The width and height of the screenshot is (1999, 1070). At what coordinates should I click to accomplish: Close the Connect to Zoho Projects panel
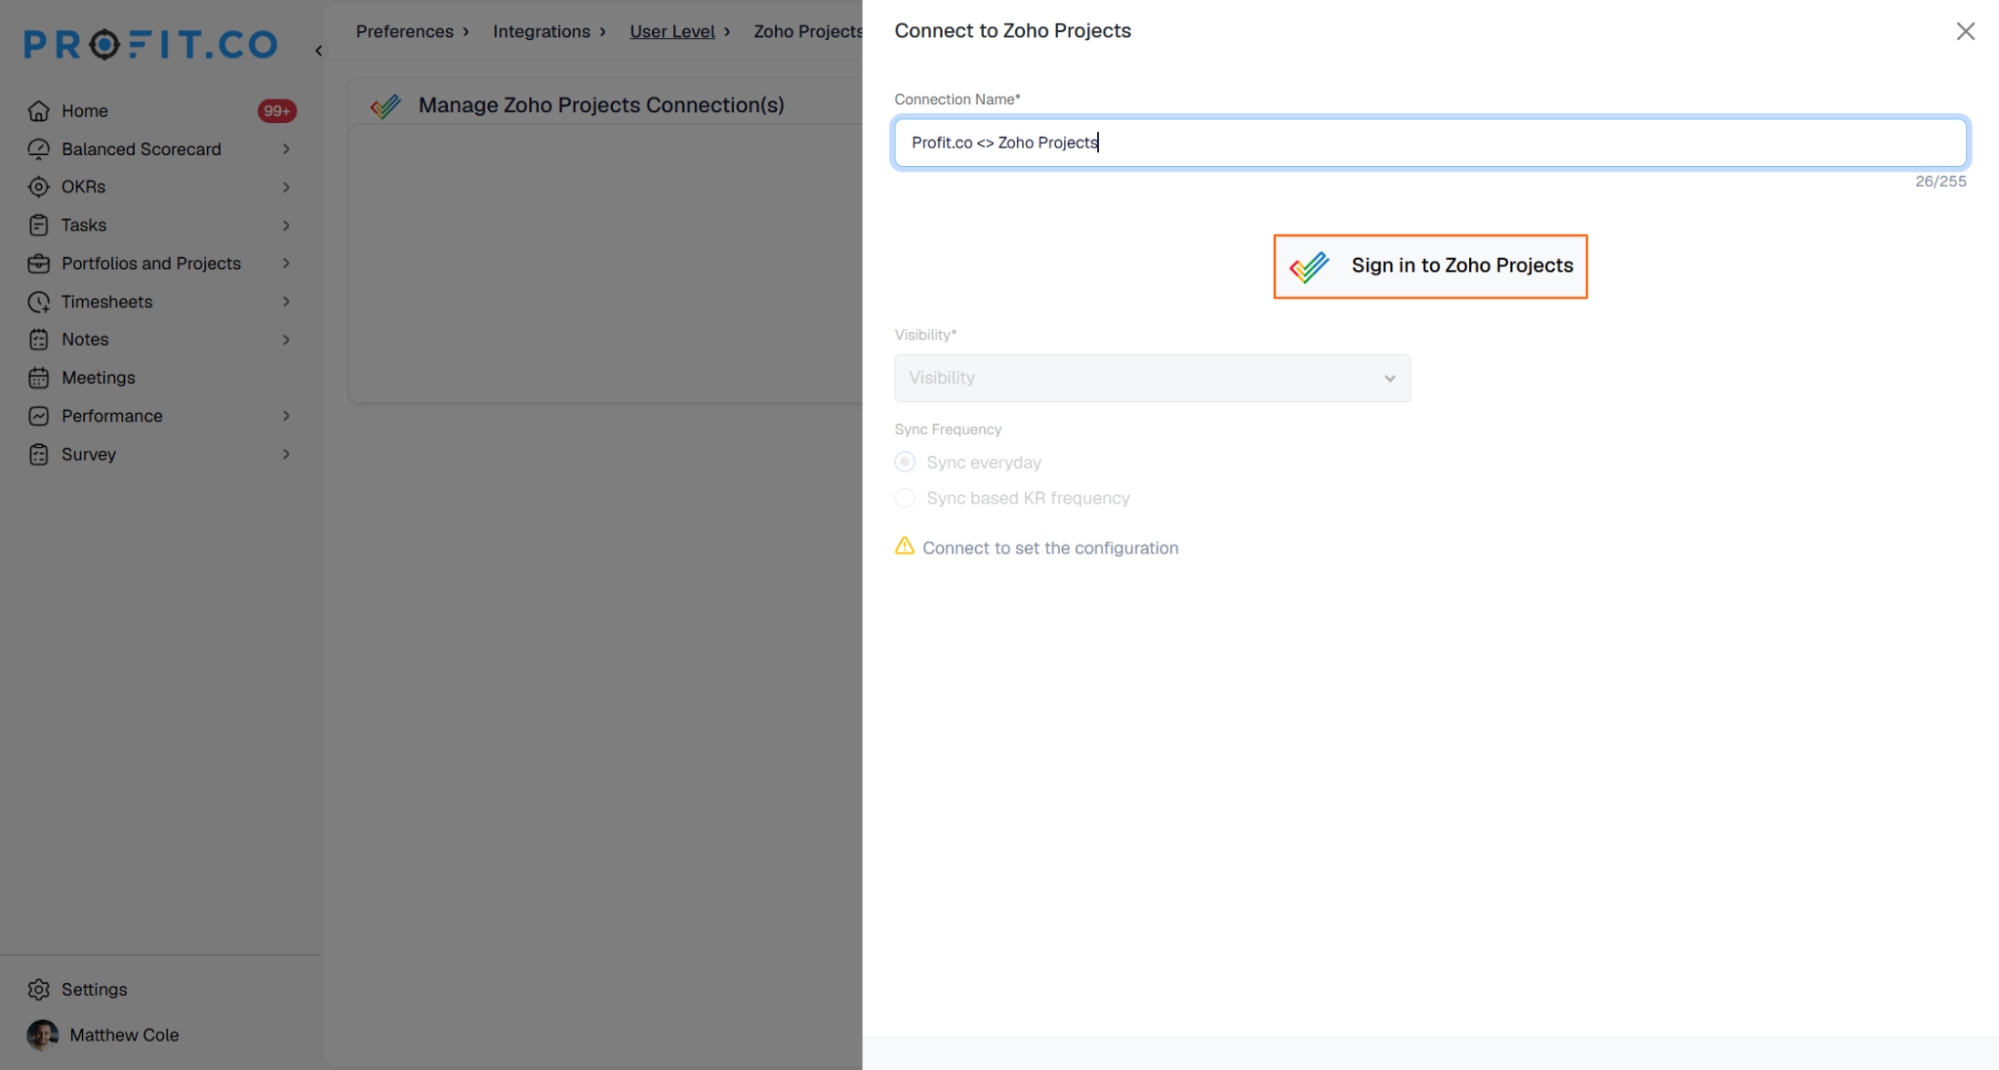coord(1965,31)
